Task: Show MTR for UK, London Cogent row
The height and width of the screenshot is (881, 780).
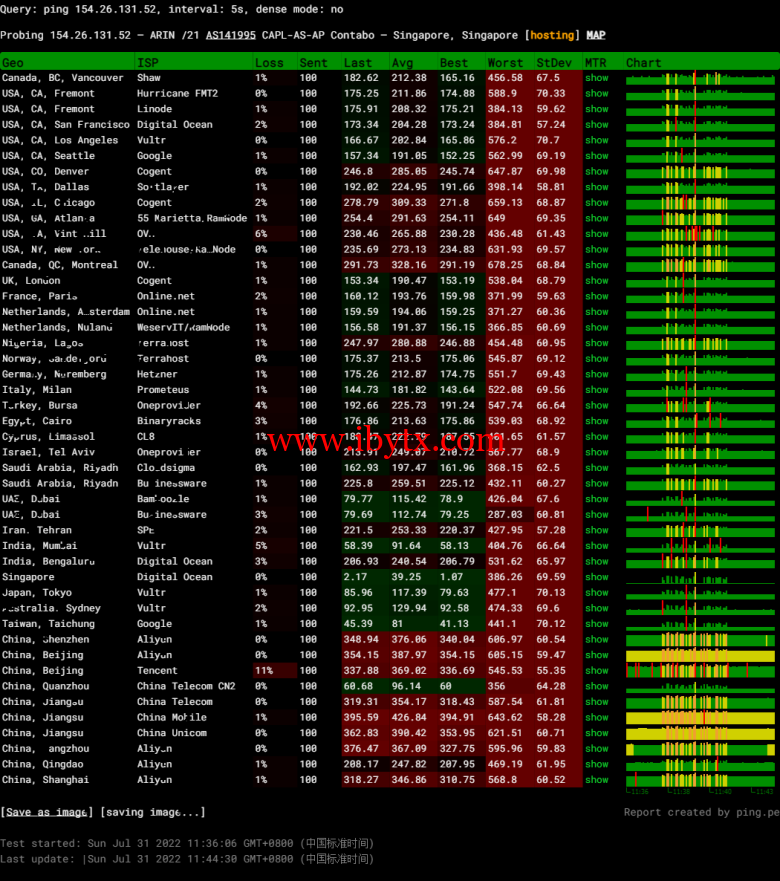Action: click(x=596, y=281)
